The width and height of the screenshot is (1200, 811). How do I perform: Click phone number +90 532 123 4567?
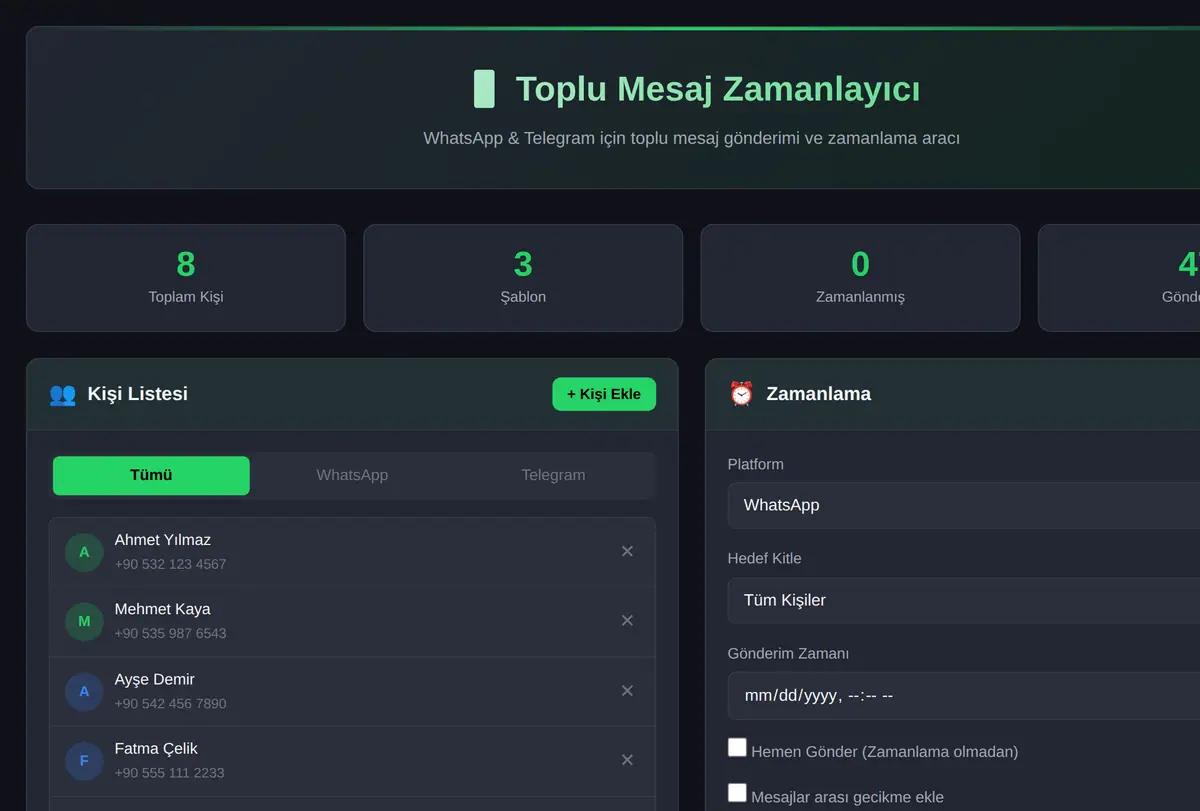tap(171, 564)
